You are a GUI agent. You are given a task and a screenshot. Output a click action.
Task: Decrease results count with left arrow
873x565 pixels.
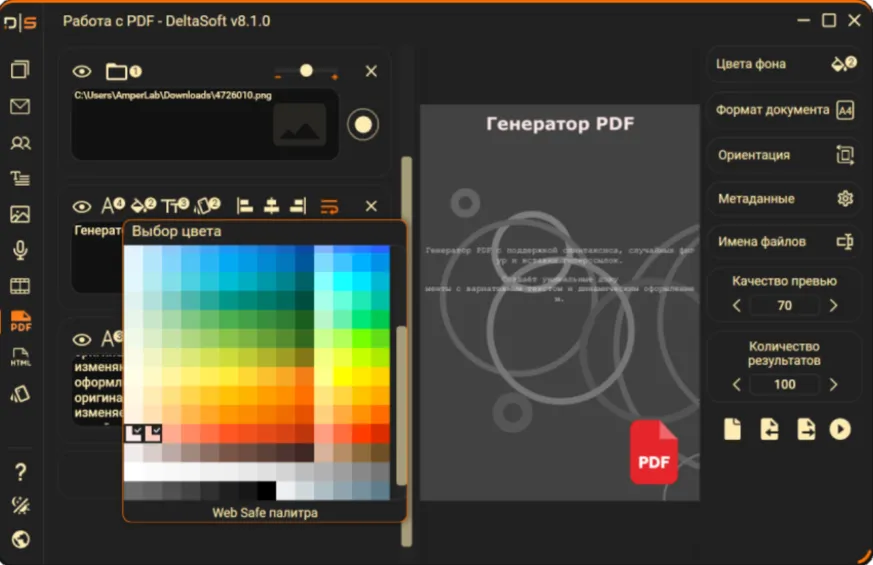coord(737,385)
